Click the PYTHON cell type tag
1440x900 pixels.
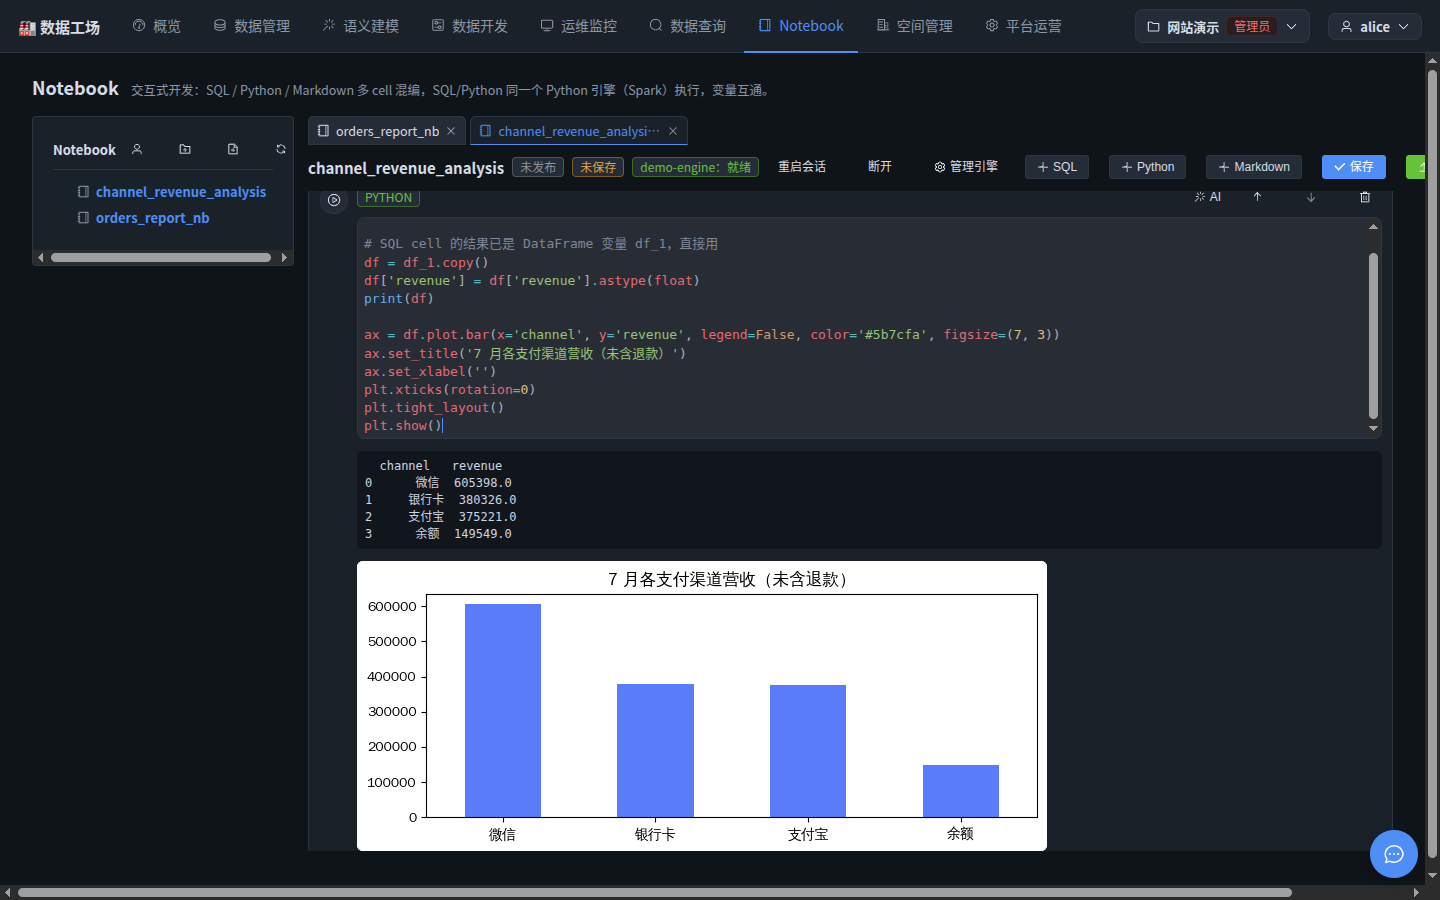389,198
